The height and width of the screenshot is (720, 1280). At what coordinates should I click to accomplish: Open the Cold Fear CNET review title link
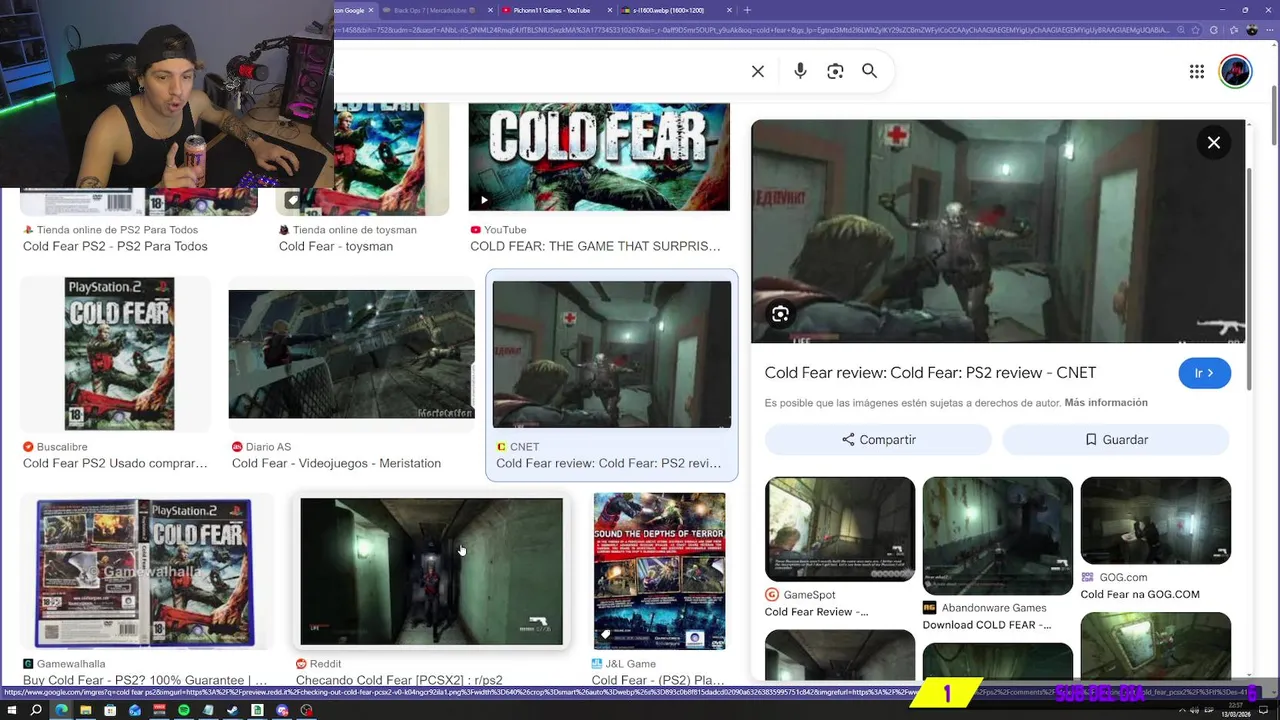click(x=930, y=372)
